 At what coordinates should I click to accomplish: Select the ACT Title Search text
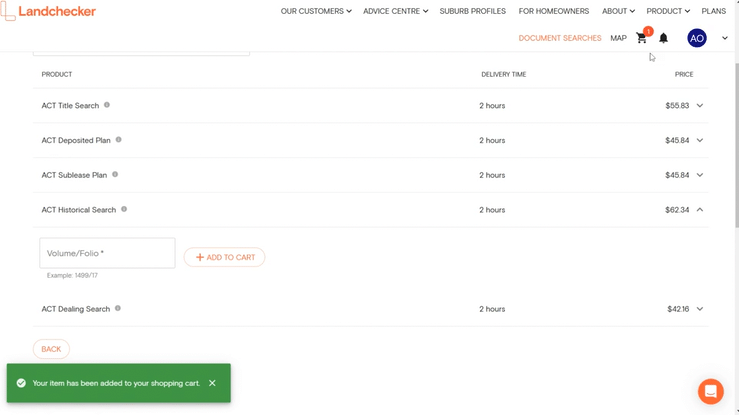coord(70,106)
